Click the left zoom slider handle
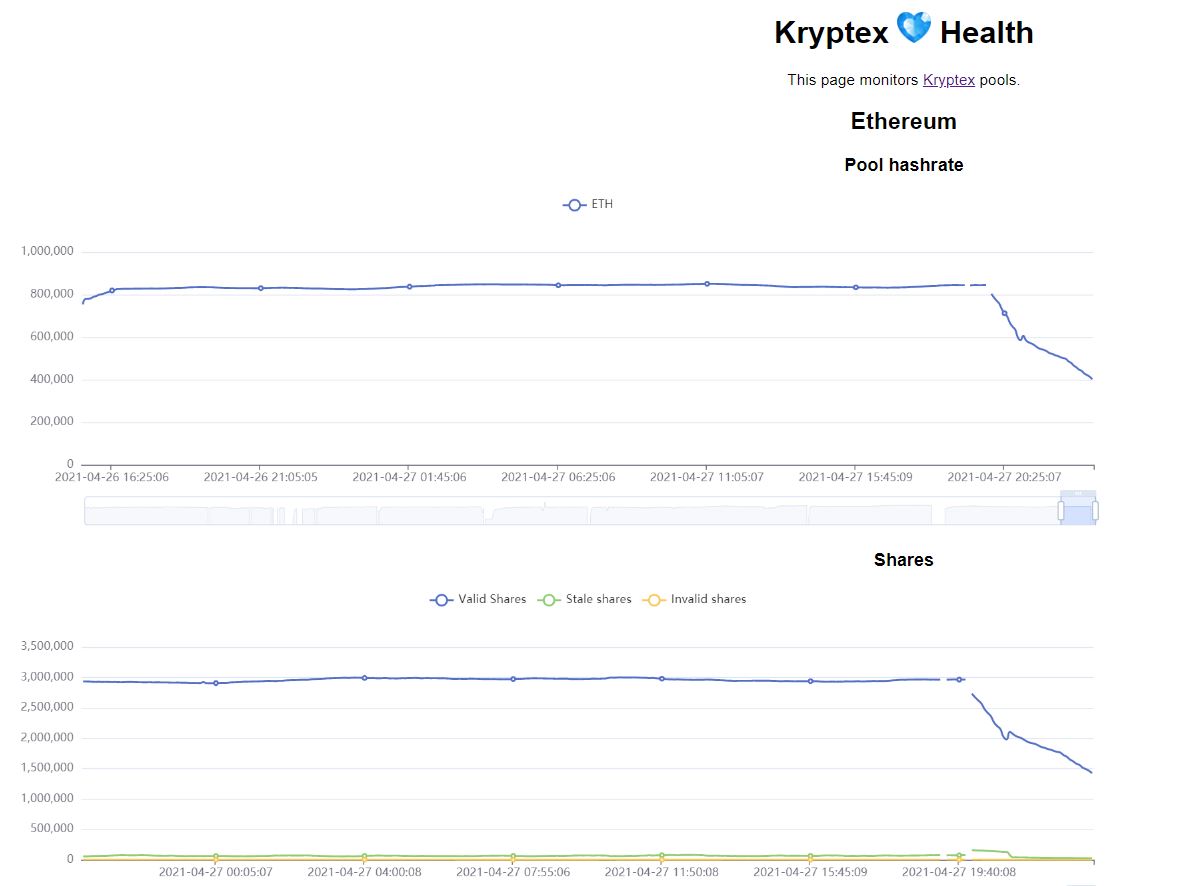Viewport: 1177px width, 886px height. point(1061,511)
